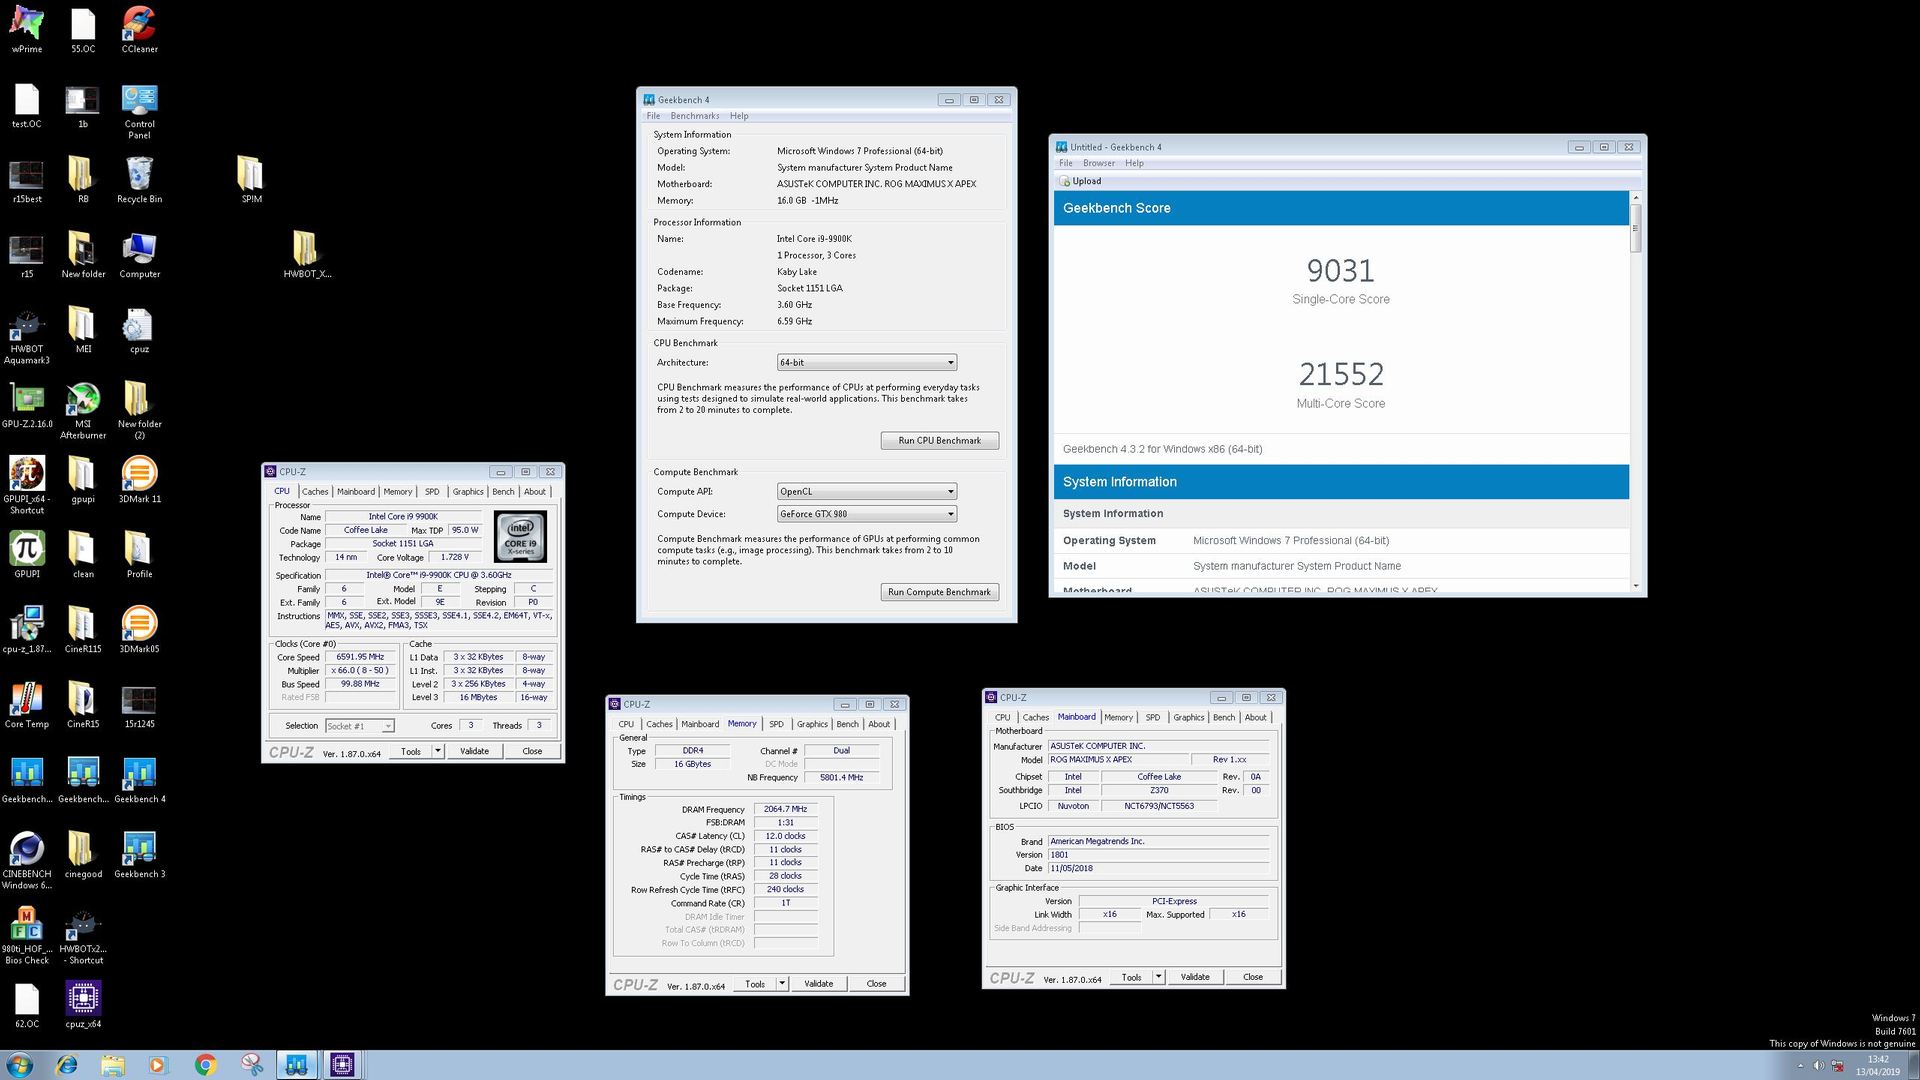Open the GPU-Z.2.16.0 desktop icon
1920x1080 pixels.
click(x=27, y=405)
